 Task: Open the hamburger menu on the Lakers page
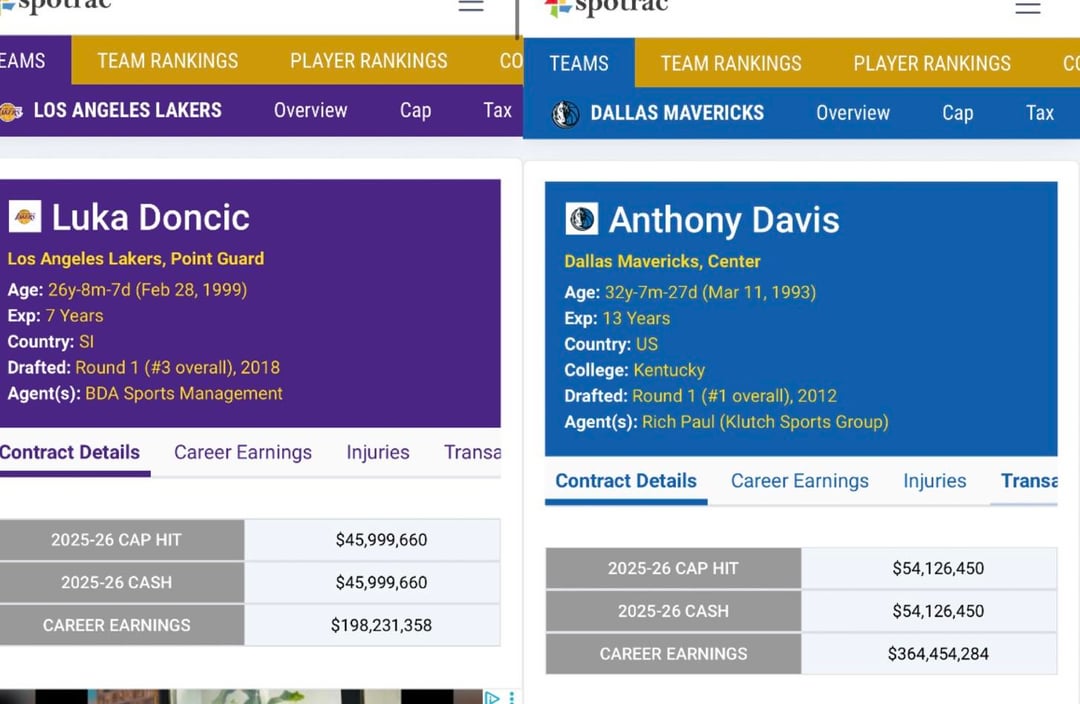pyautogui.click(x=470, y=5)
